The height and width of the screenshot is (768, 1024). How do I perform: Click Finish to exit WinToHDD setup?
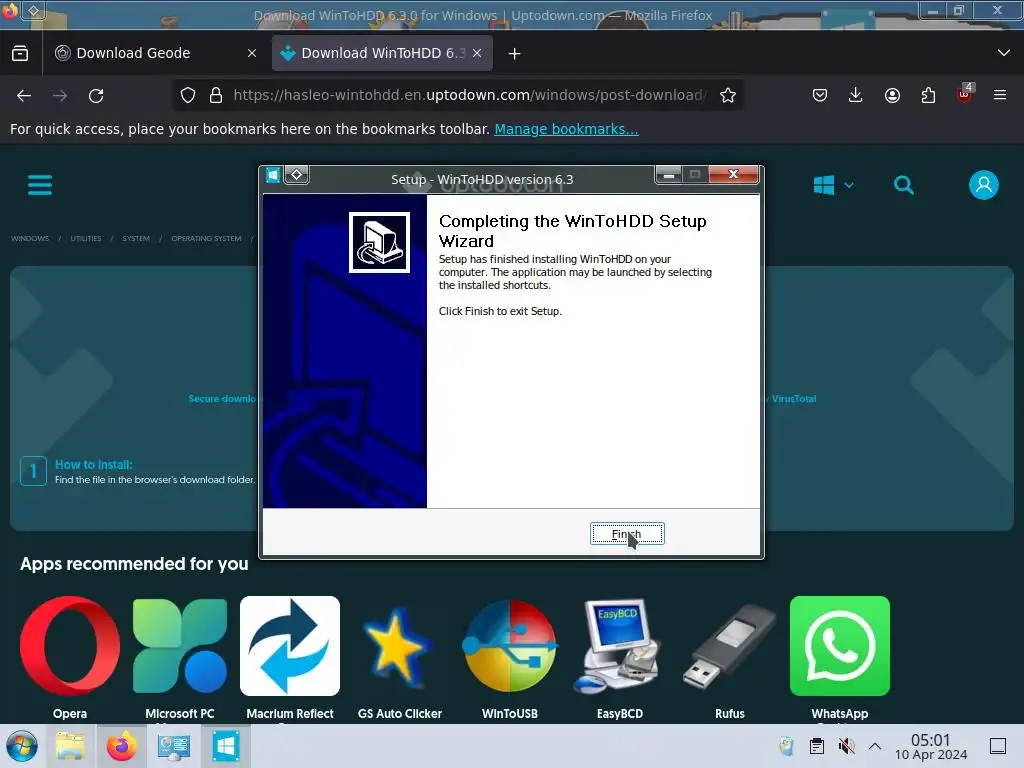coord(626,534)
